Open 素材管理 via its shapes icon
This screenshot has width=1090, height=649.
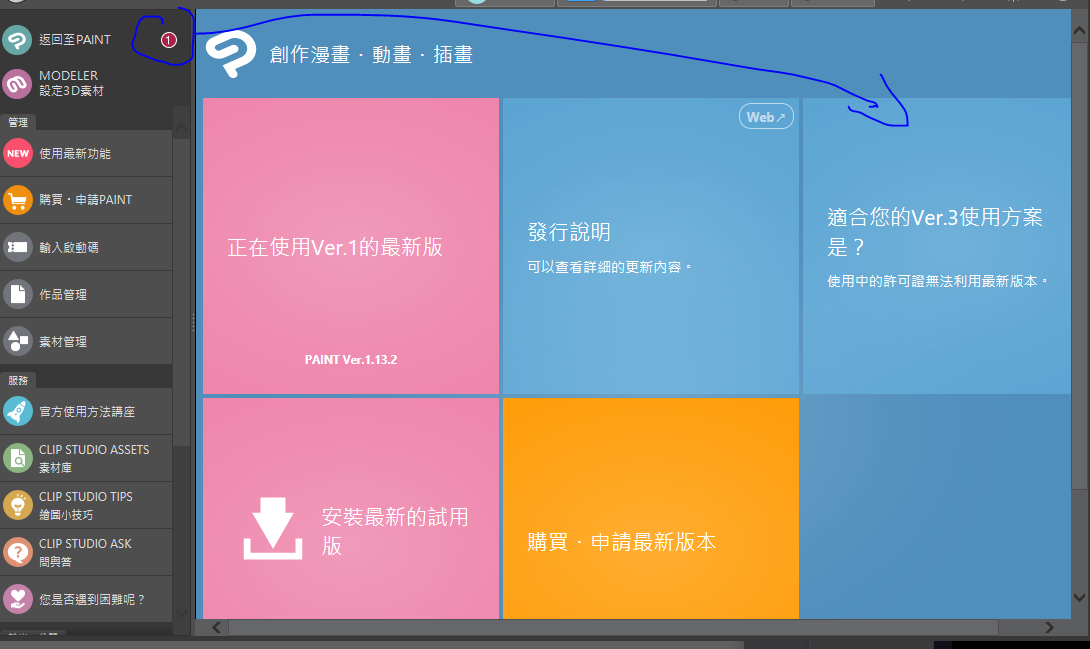pos(18,341)
